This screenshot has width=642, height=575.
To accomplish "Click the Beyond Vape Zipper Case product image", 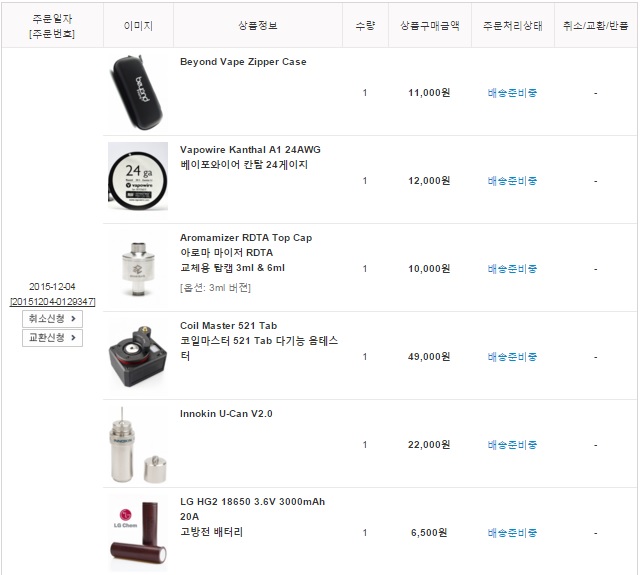I will (138, 92).
